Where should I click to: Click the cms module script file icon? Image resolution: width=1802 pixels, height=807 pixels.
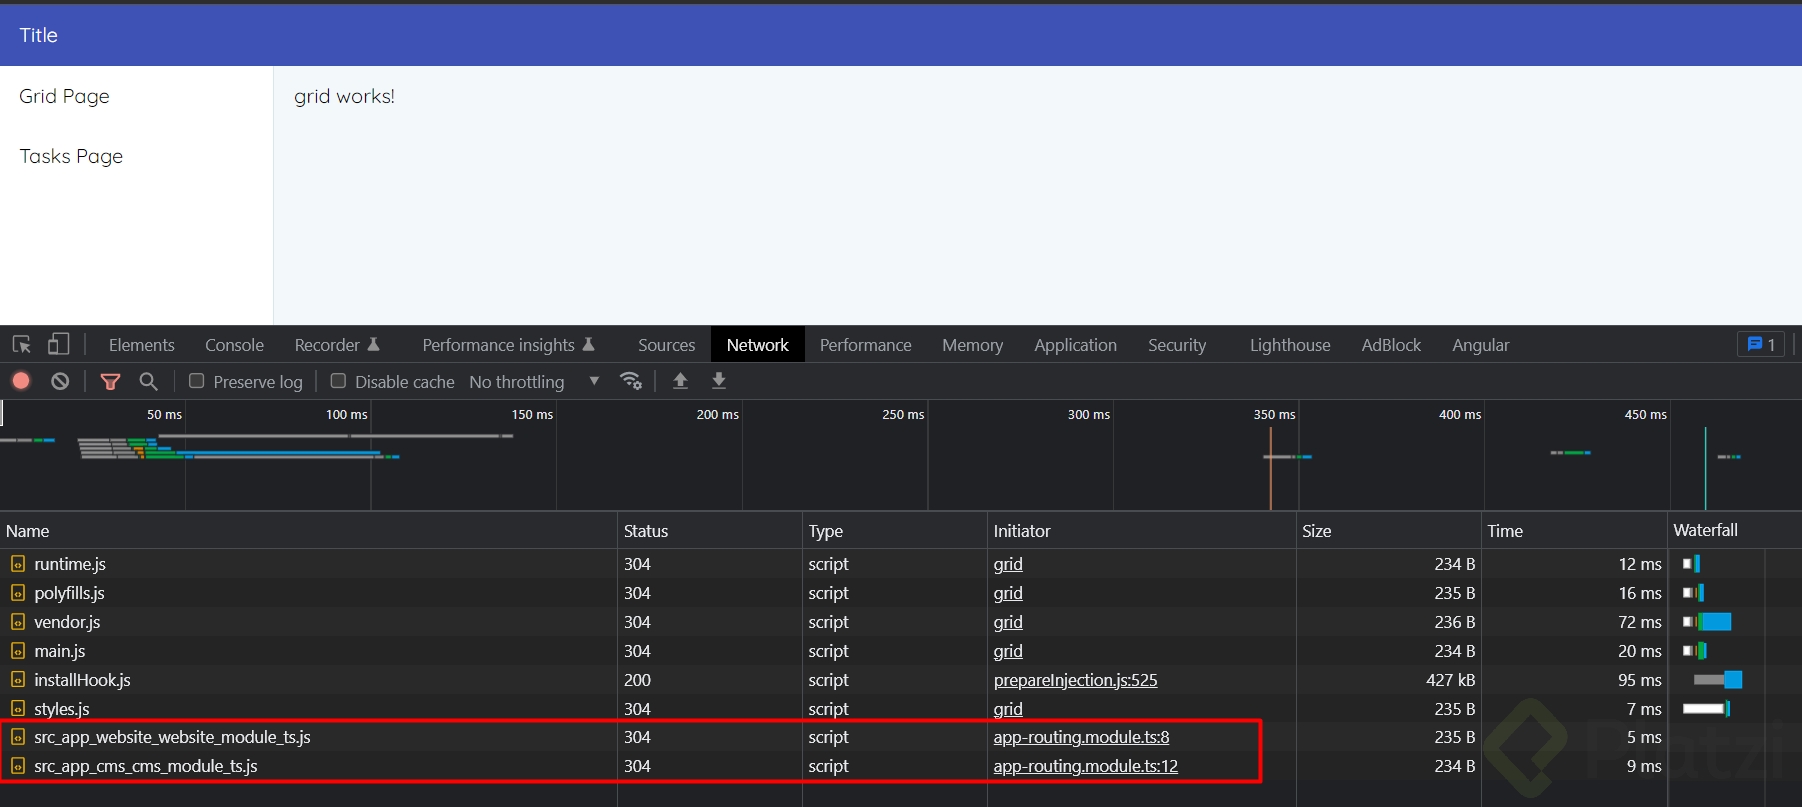coord(18,766)
